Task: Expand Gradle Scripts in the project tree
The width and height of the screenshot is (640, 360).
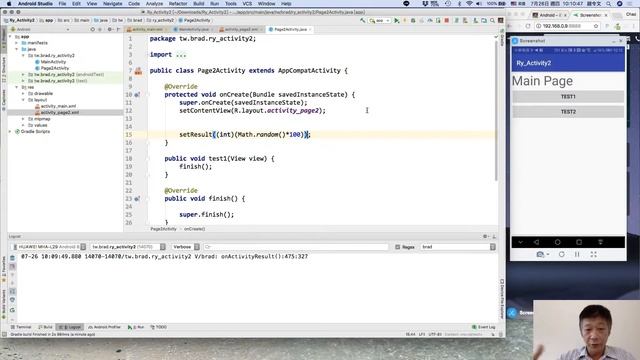Action: pos(10,131)
